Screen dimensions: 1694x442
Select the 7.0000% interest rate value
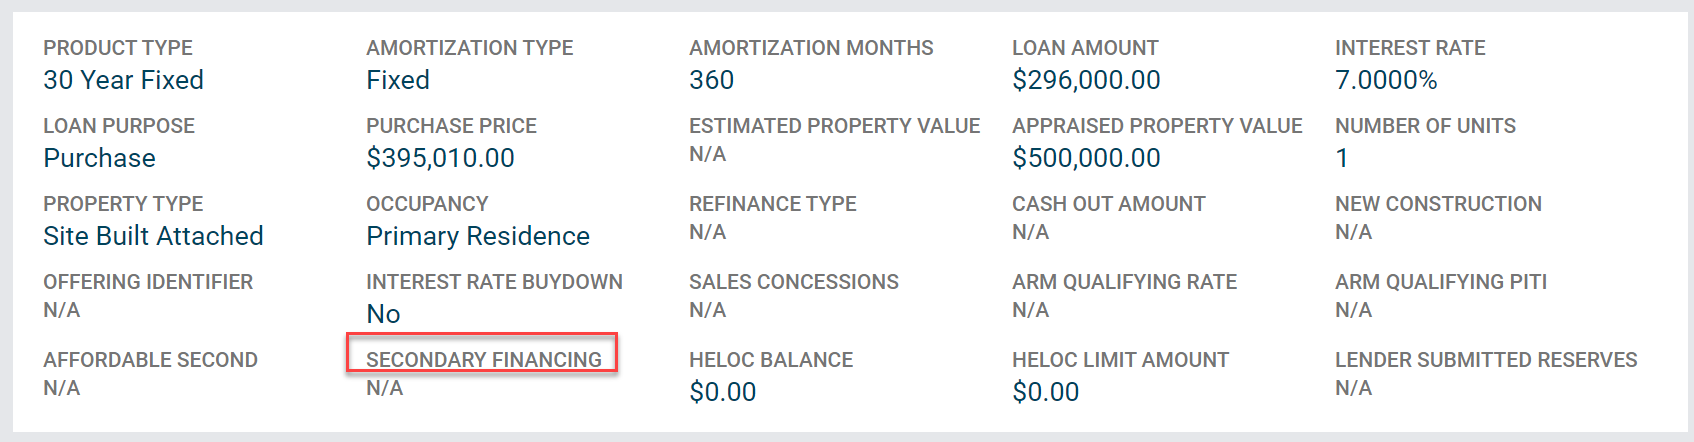tap(1386, 80)
